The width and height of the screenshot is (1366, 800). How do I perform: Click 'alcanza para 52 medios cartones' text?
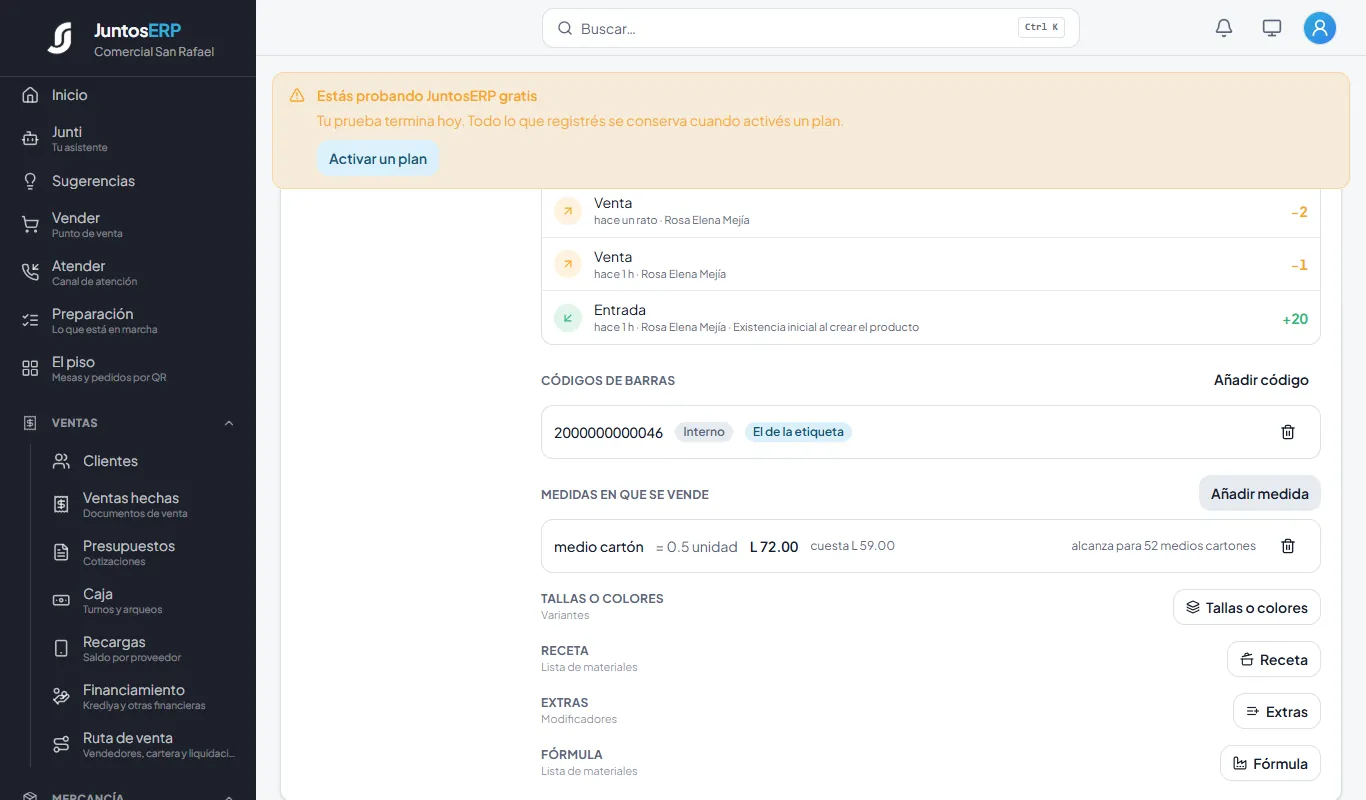pyautogui.click(x=1163, y=546)
